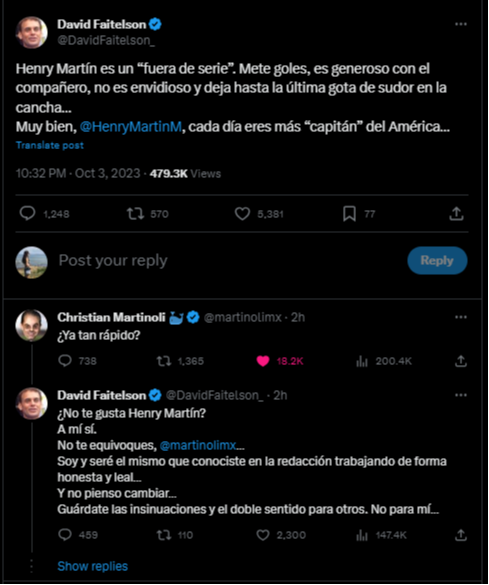Repost the main Henry Martín tweet

click(x=135, y=214)
